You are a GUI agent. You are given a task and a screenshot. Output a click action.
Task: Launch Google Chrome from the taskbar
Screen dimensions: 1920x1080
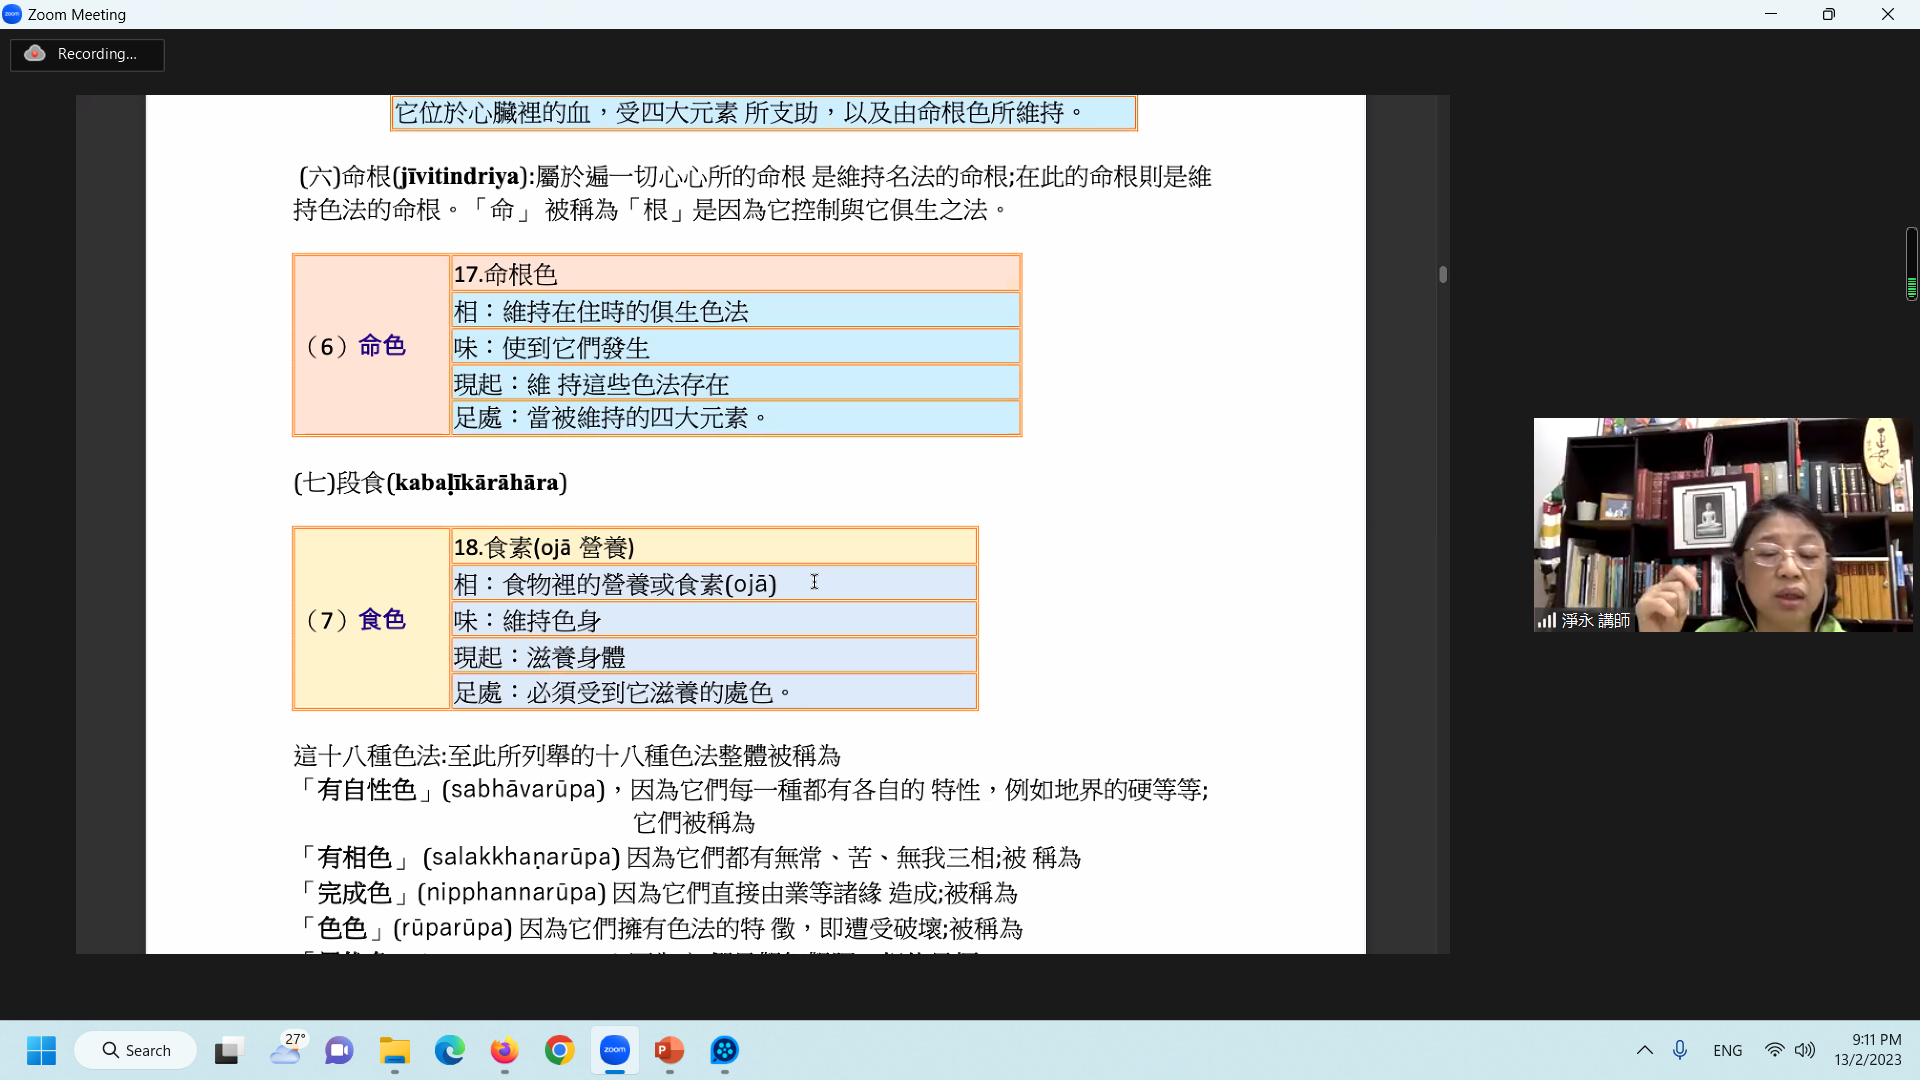(559, 1050)
